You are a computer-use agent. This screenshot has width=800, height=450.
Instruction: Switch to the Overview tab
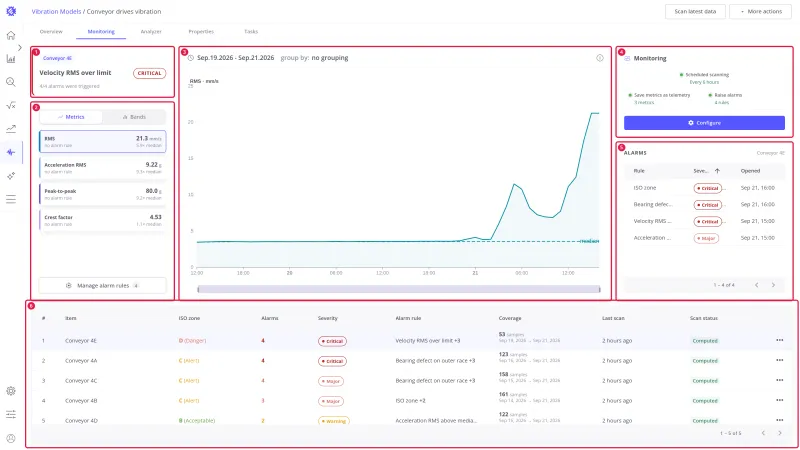click(51, 32)
